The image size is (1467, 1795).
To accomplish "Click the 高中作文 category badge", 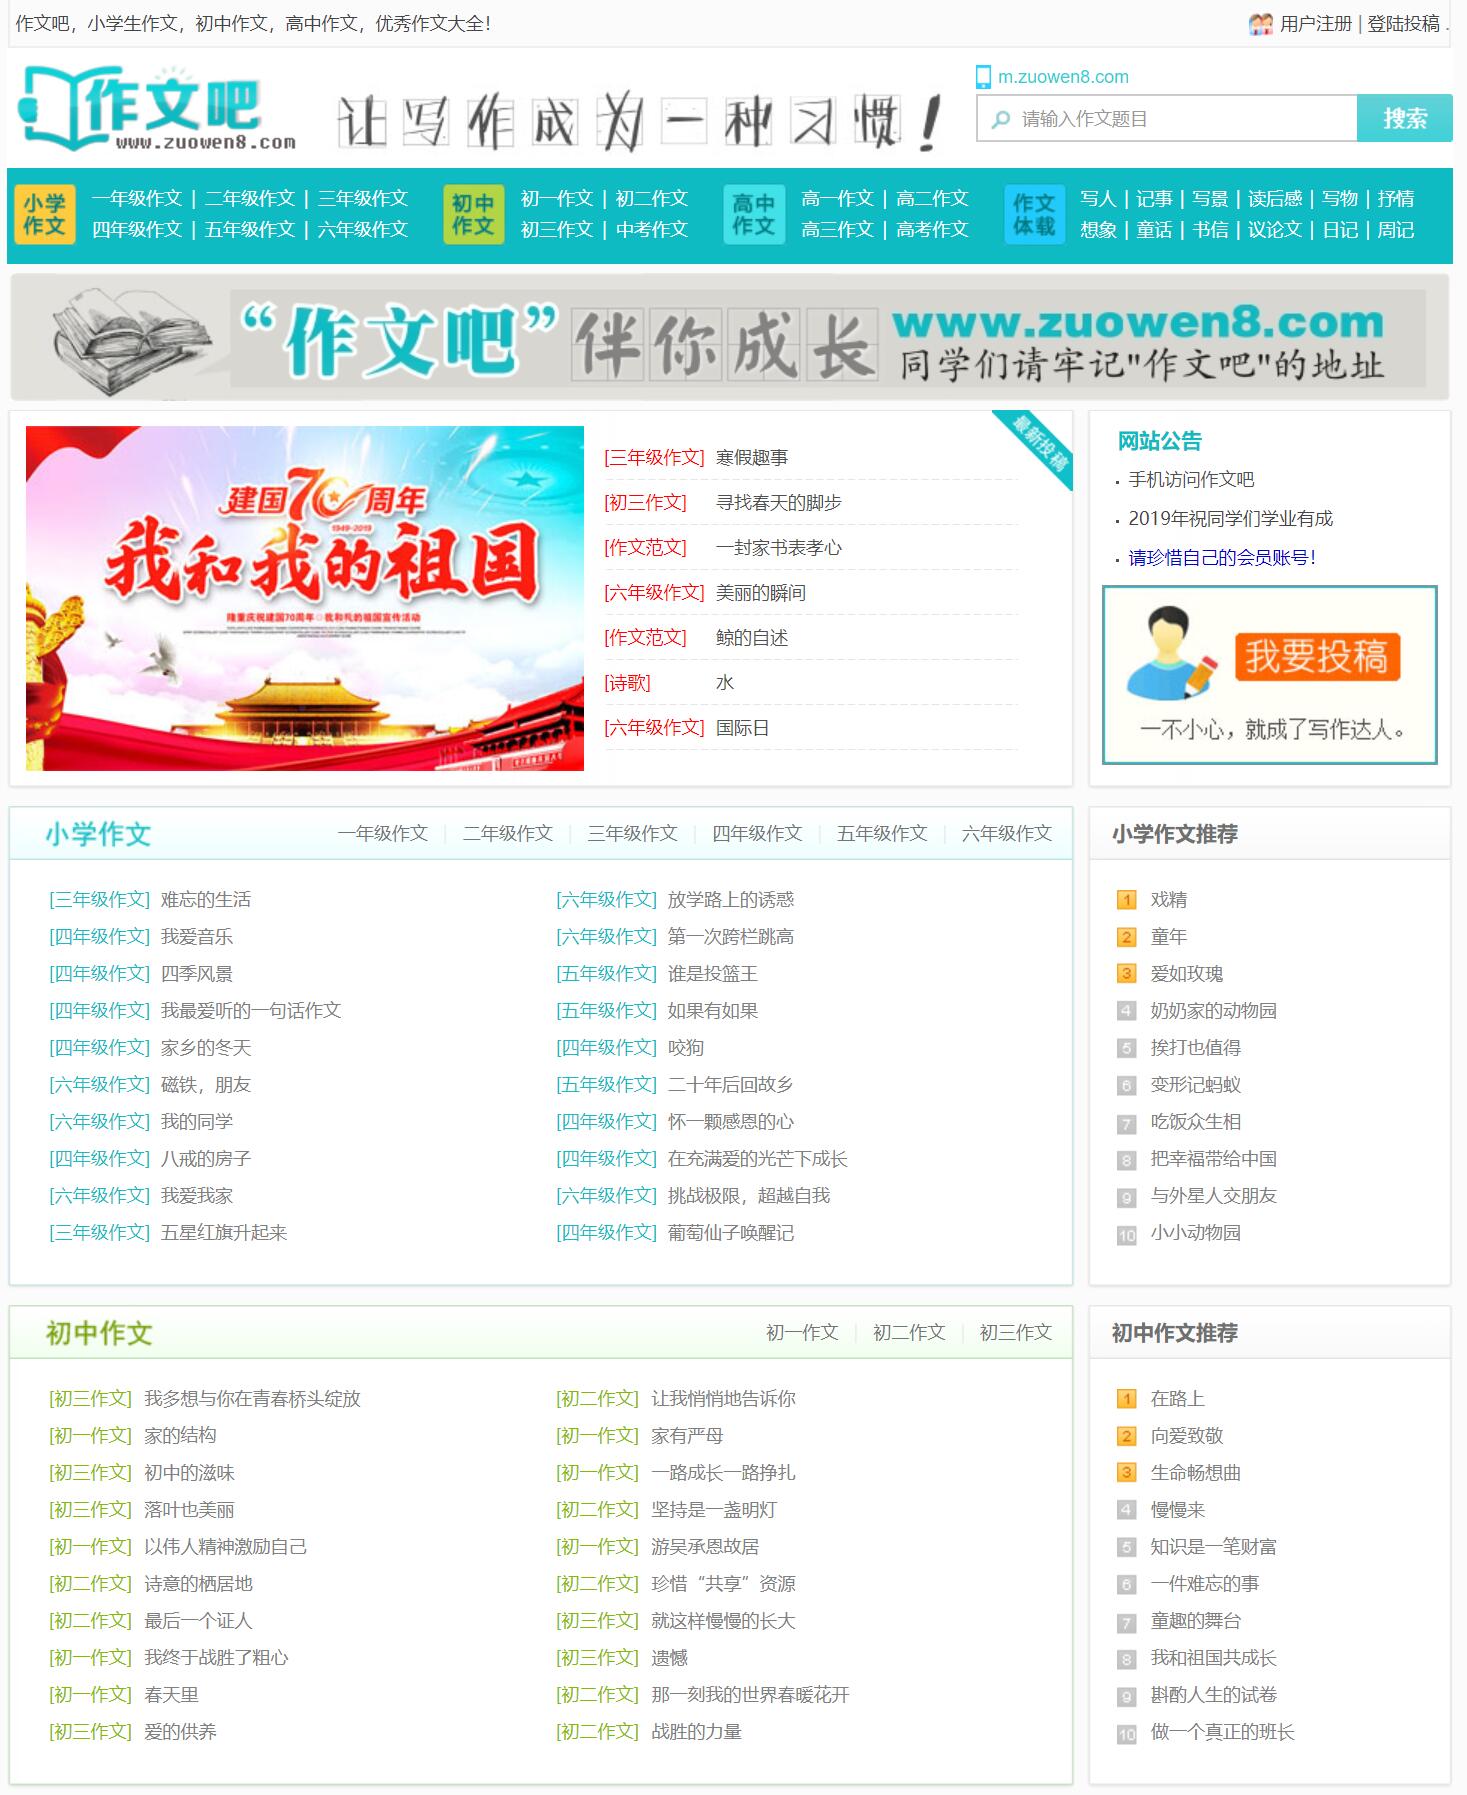I will pyautogui.click(x=753, y=215).
